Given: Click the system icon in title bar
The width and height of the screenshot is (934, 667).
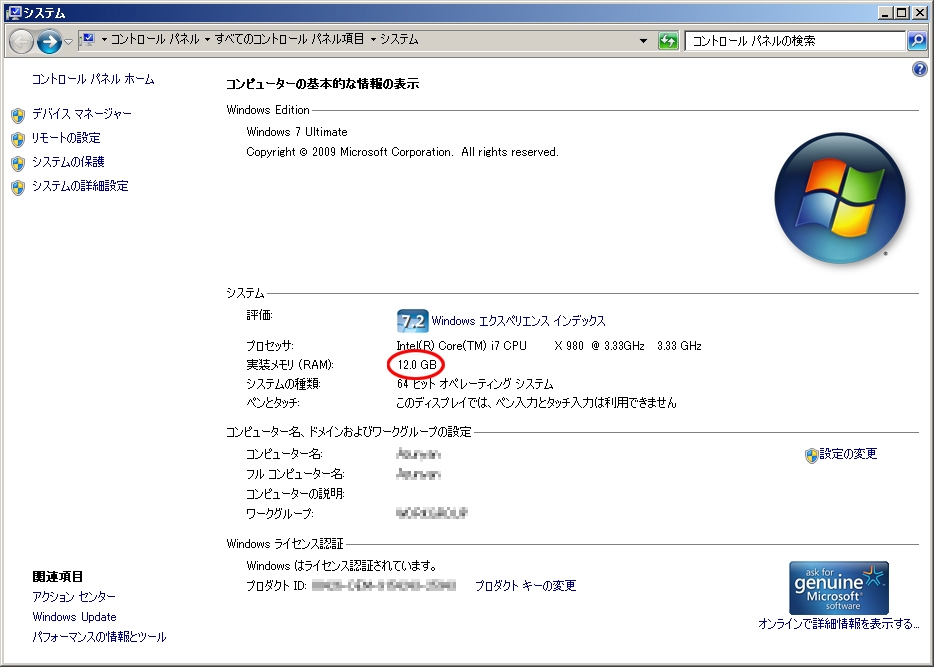Looking at the screenshot, I should click(x=13, y=13).
